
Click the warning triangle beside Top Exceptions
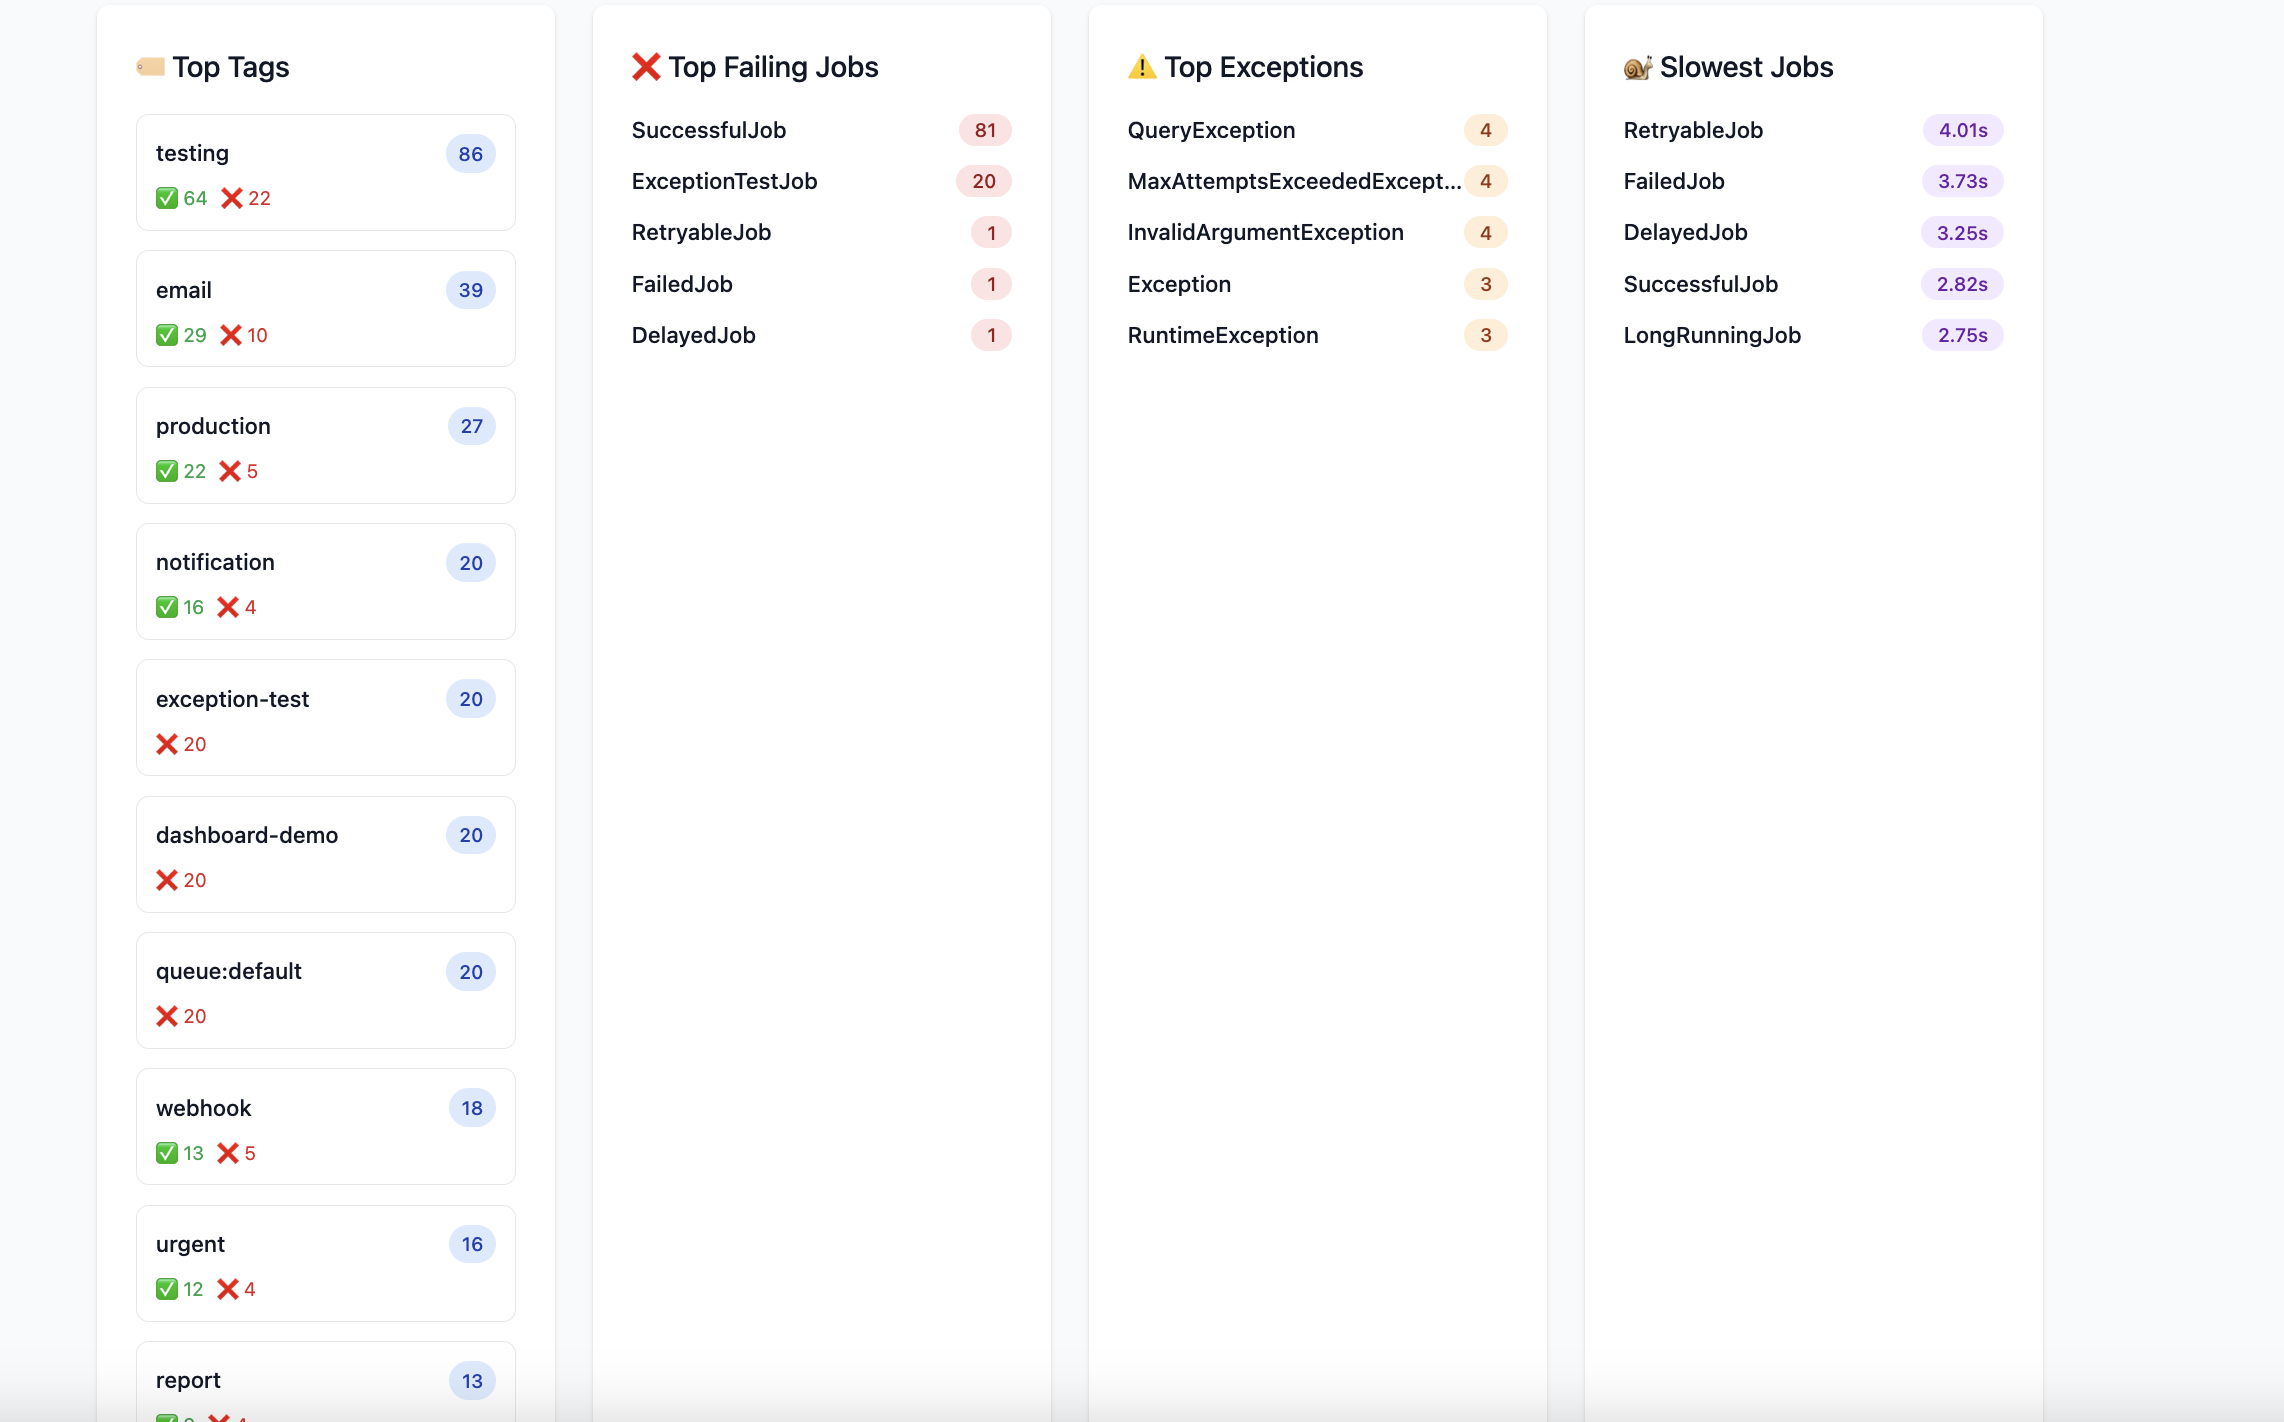click(x=1143, y=66)
